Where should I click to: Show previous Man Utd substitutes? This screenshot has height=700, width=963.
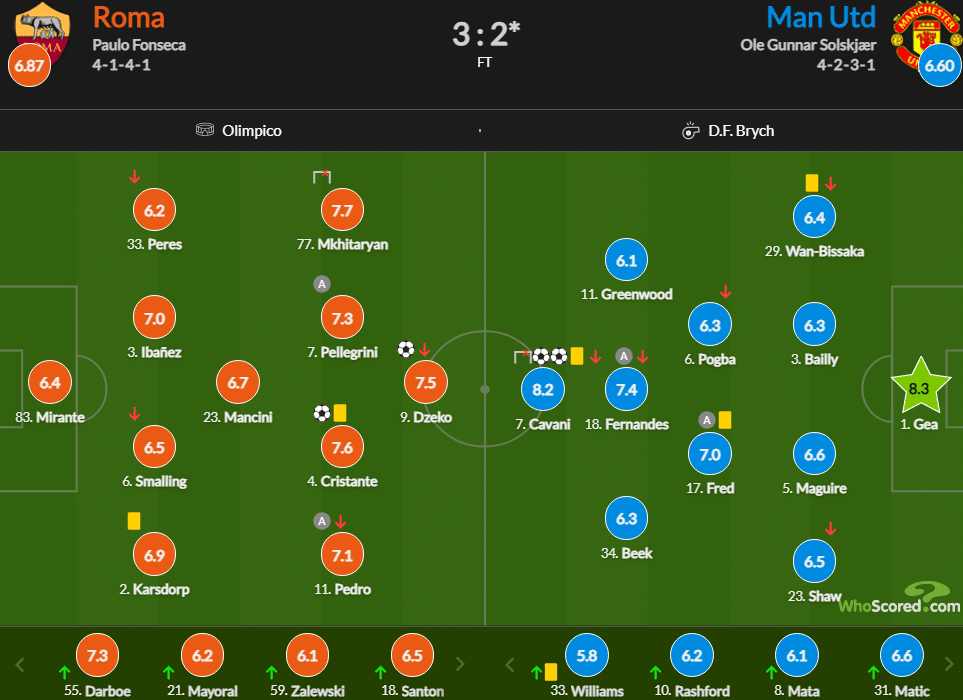tap(509, 664)
